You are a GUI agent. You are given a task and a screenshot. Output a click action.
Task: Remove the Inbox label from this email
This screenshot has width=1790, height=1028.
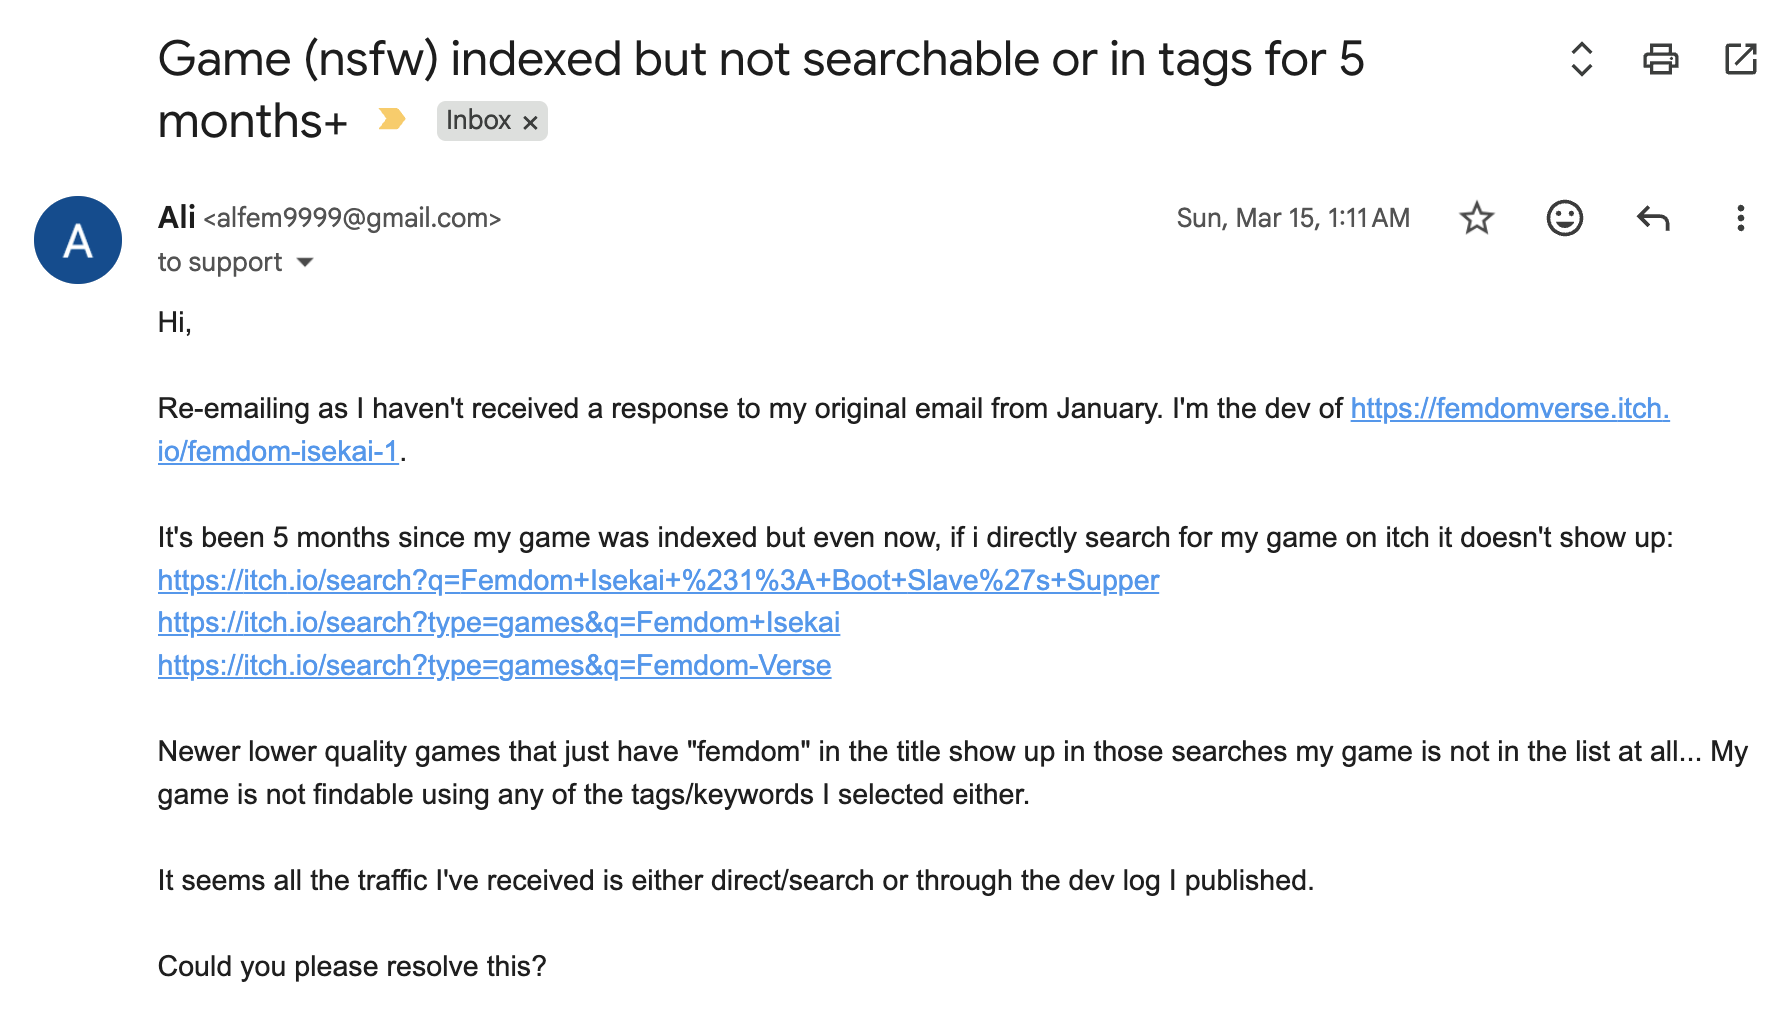click(x=530, y=120)
